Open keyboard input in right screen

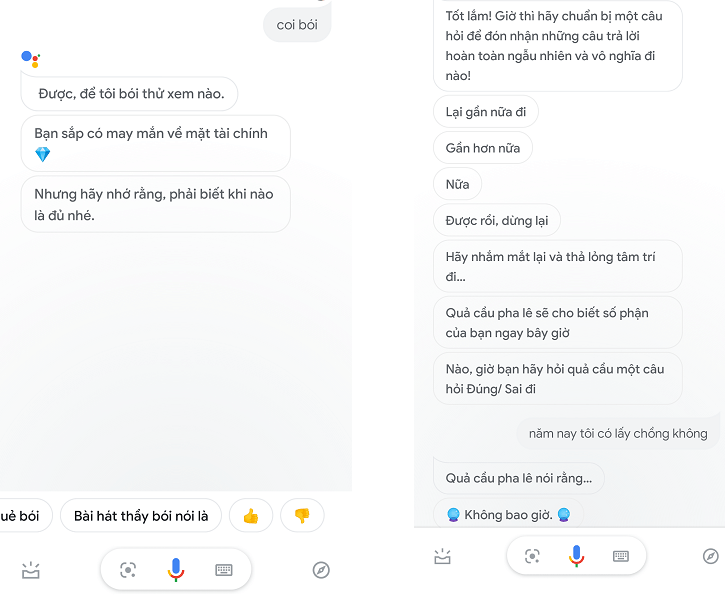coord(621,556)
